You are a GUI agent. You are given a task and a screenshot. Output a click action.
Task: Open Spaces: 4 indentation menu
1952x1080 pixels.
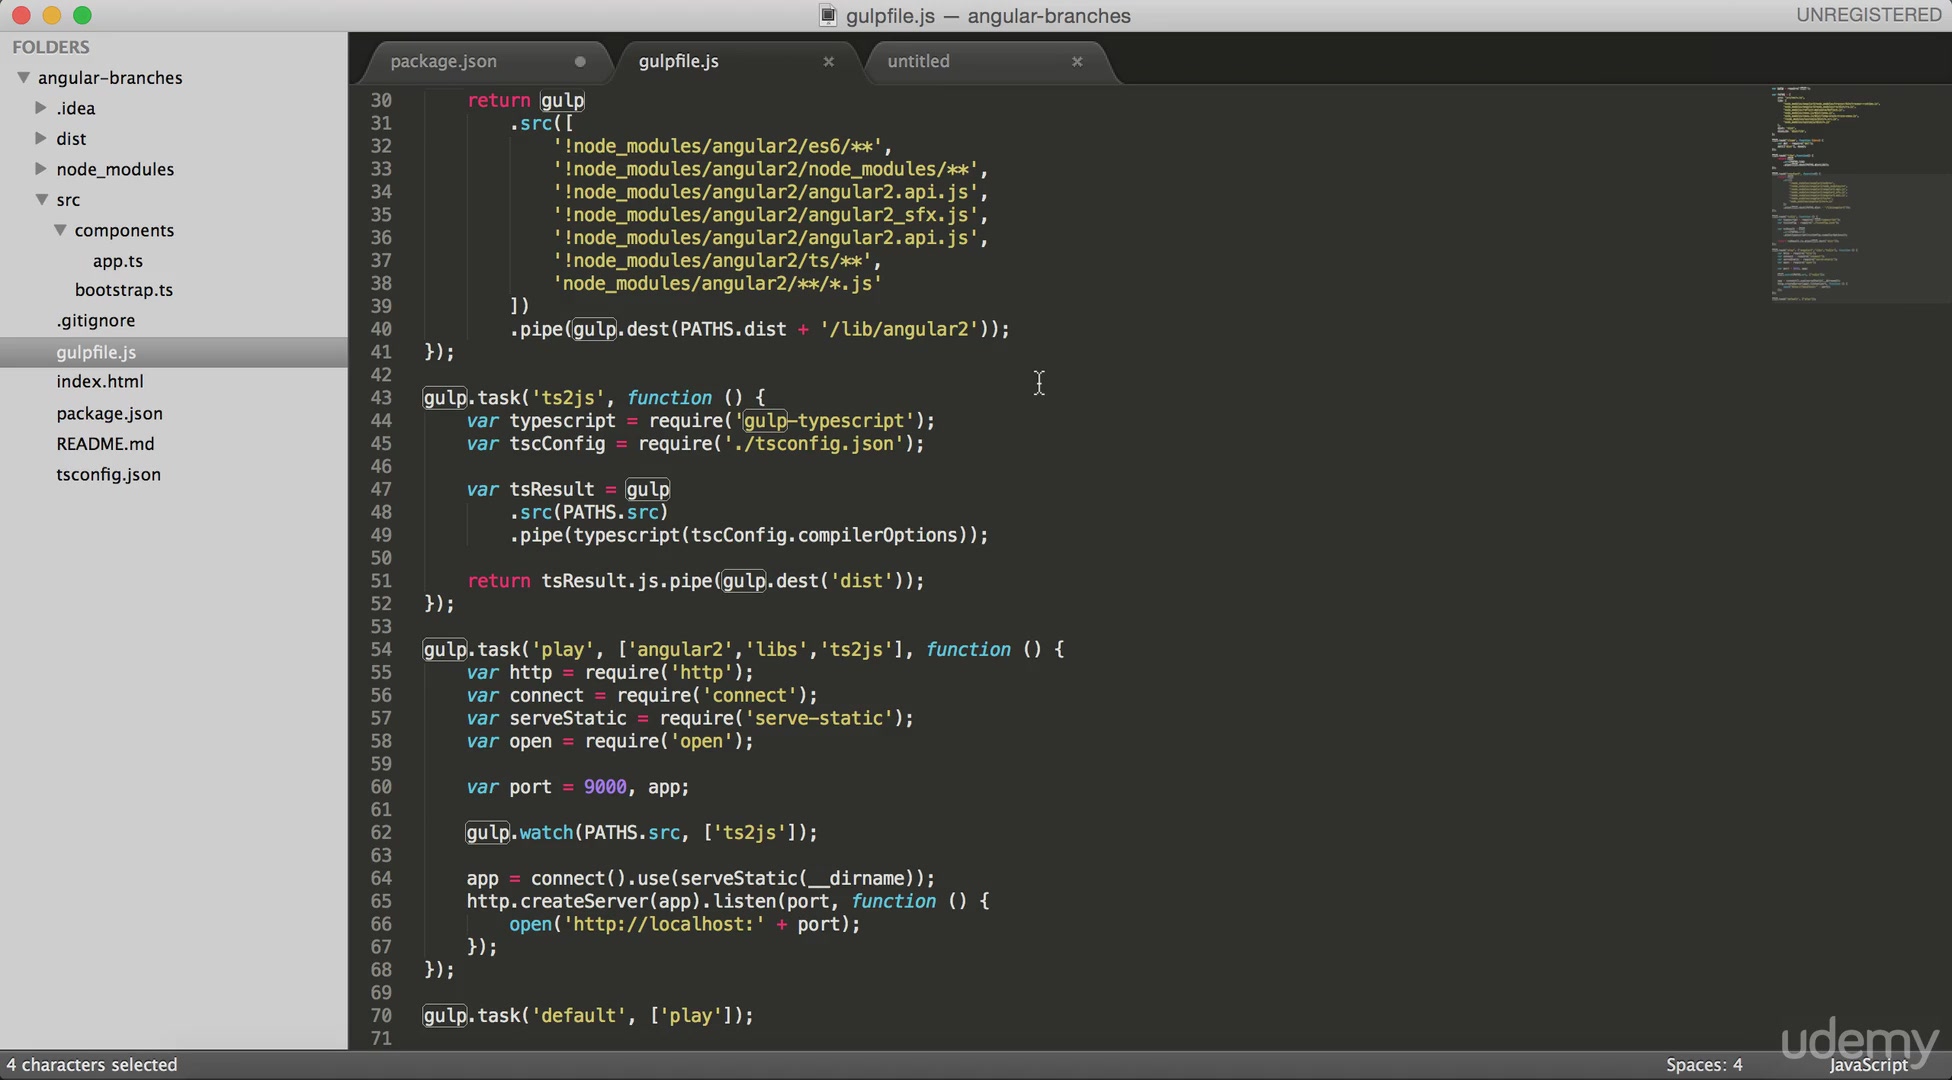click(x=1703, y=1065)
